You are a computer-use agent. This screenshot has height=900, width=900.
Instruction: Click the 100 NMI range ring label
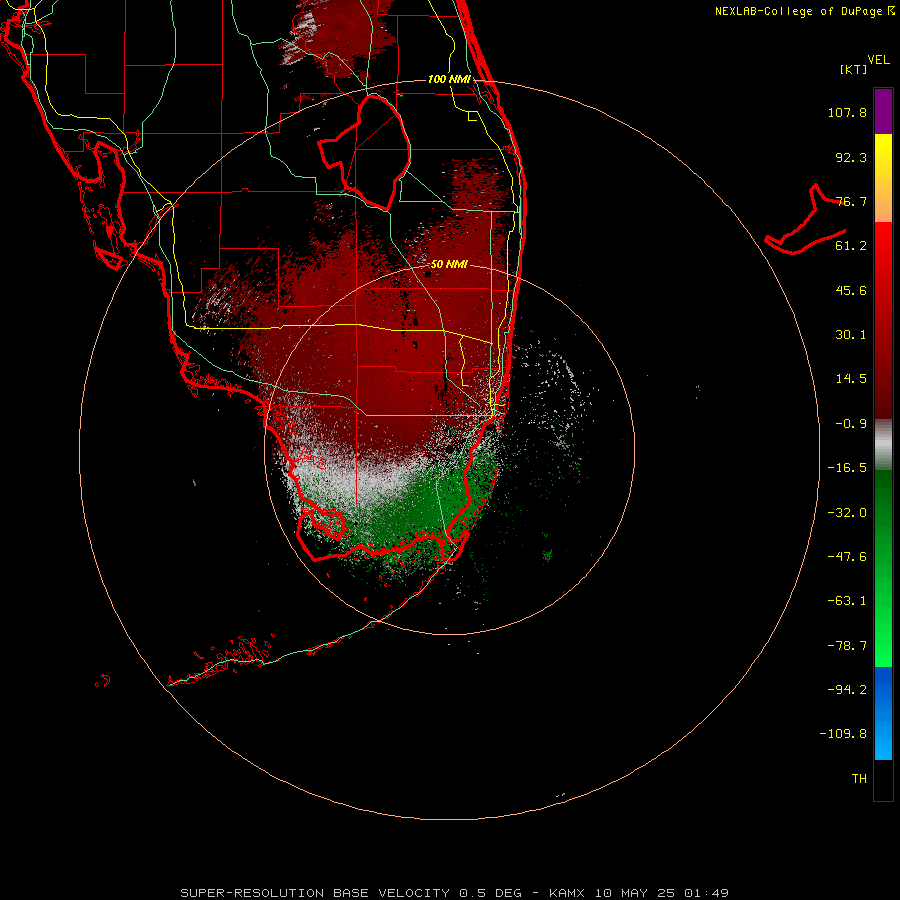pos(449,79)
